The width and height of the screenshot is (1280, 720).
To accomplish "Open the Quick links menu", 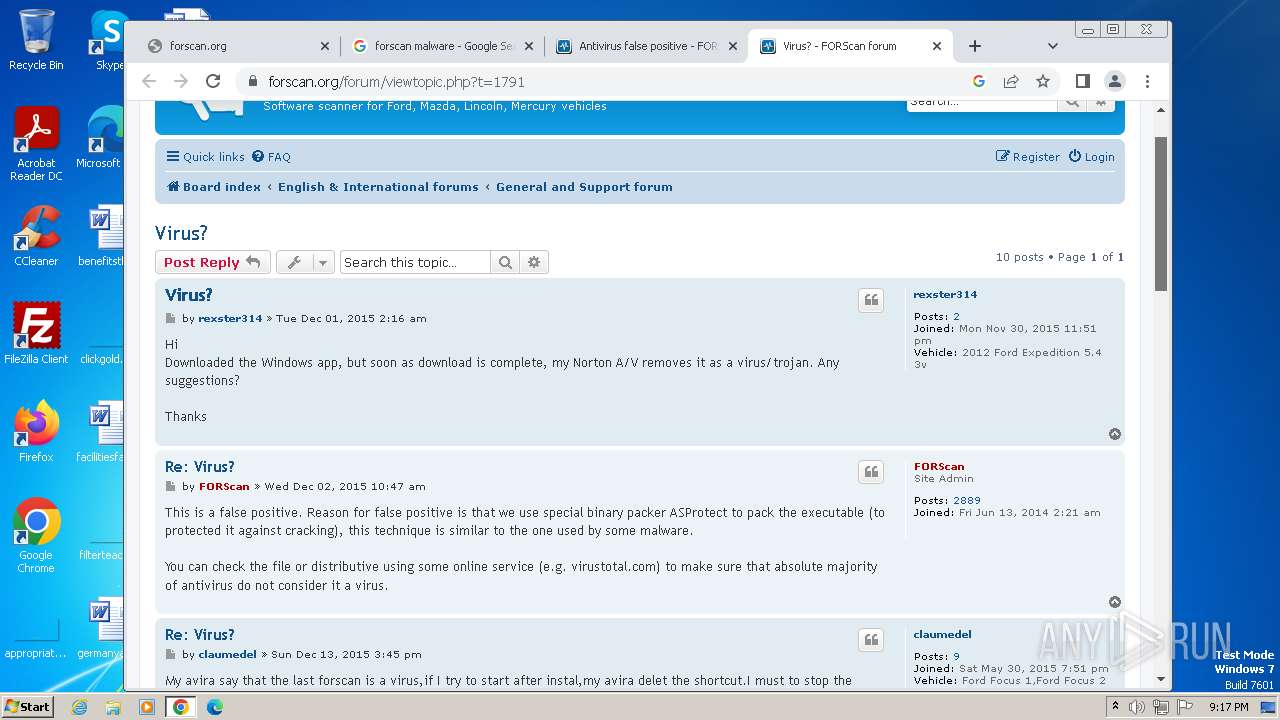I will pyautogui.click(x=205, y=157).
